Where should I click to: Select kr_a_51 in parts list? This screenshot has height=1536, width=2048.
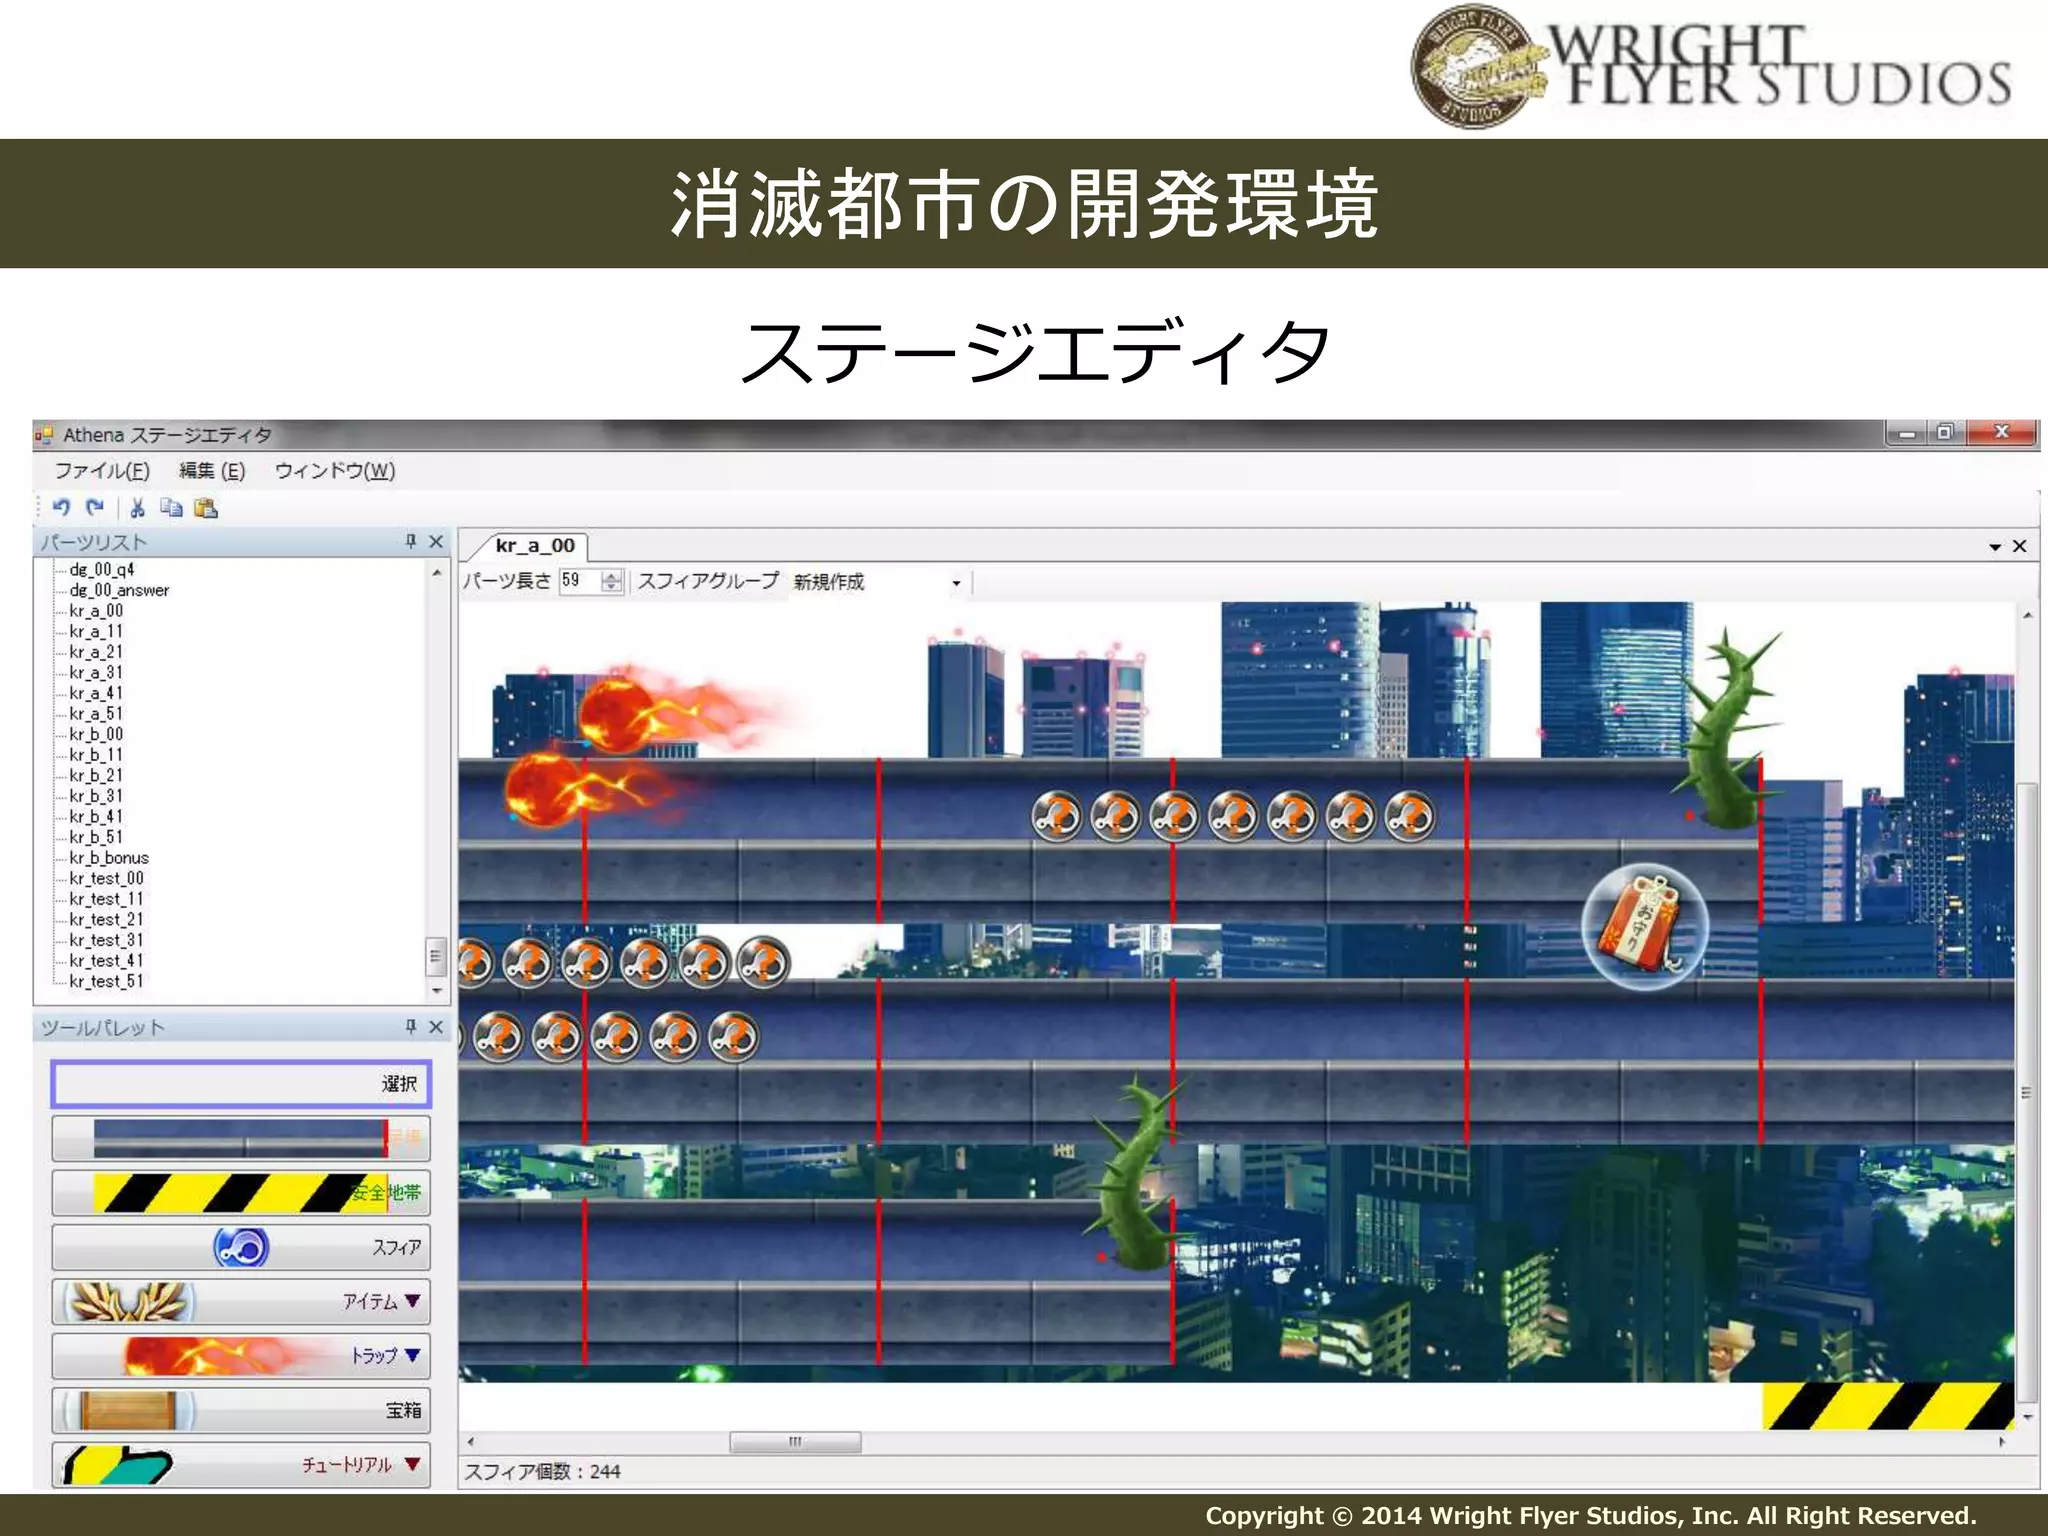(96, 714)
